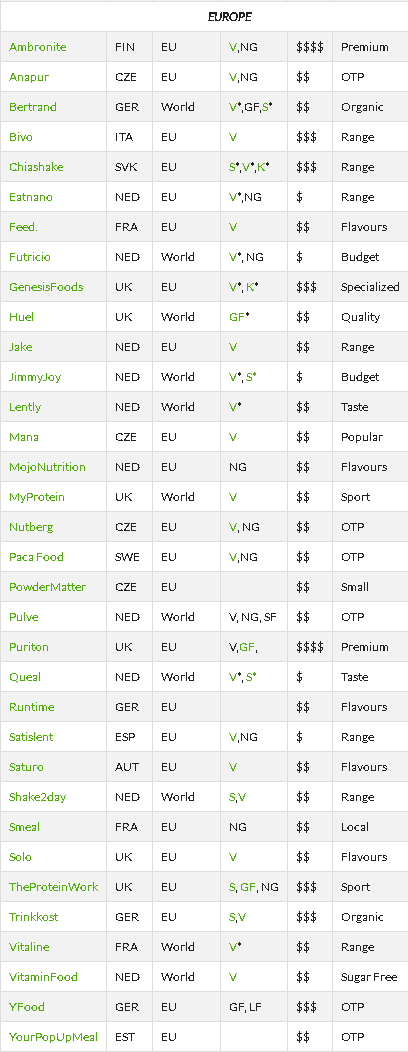Image resolution: width=408 pixels, height=1052 pixels.
Task: Open the Ambronite brand link
Action: (x=38, y=47)
